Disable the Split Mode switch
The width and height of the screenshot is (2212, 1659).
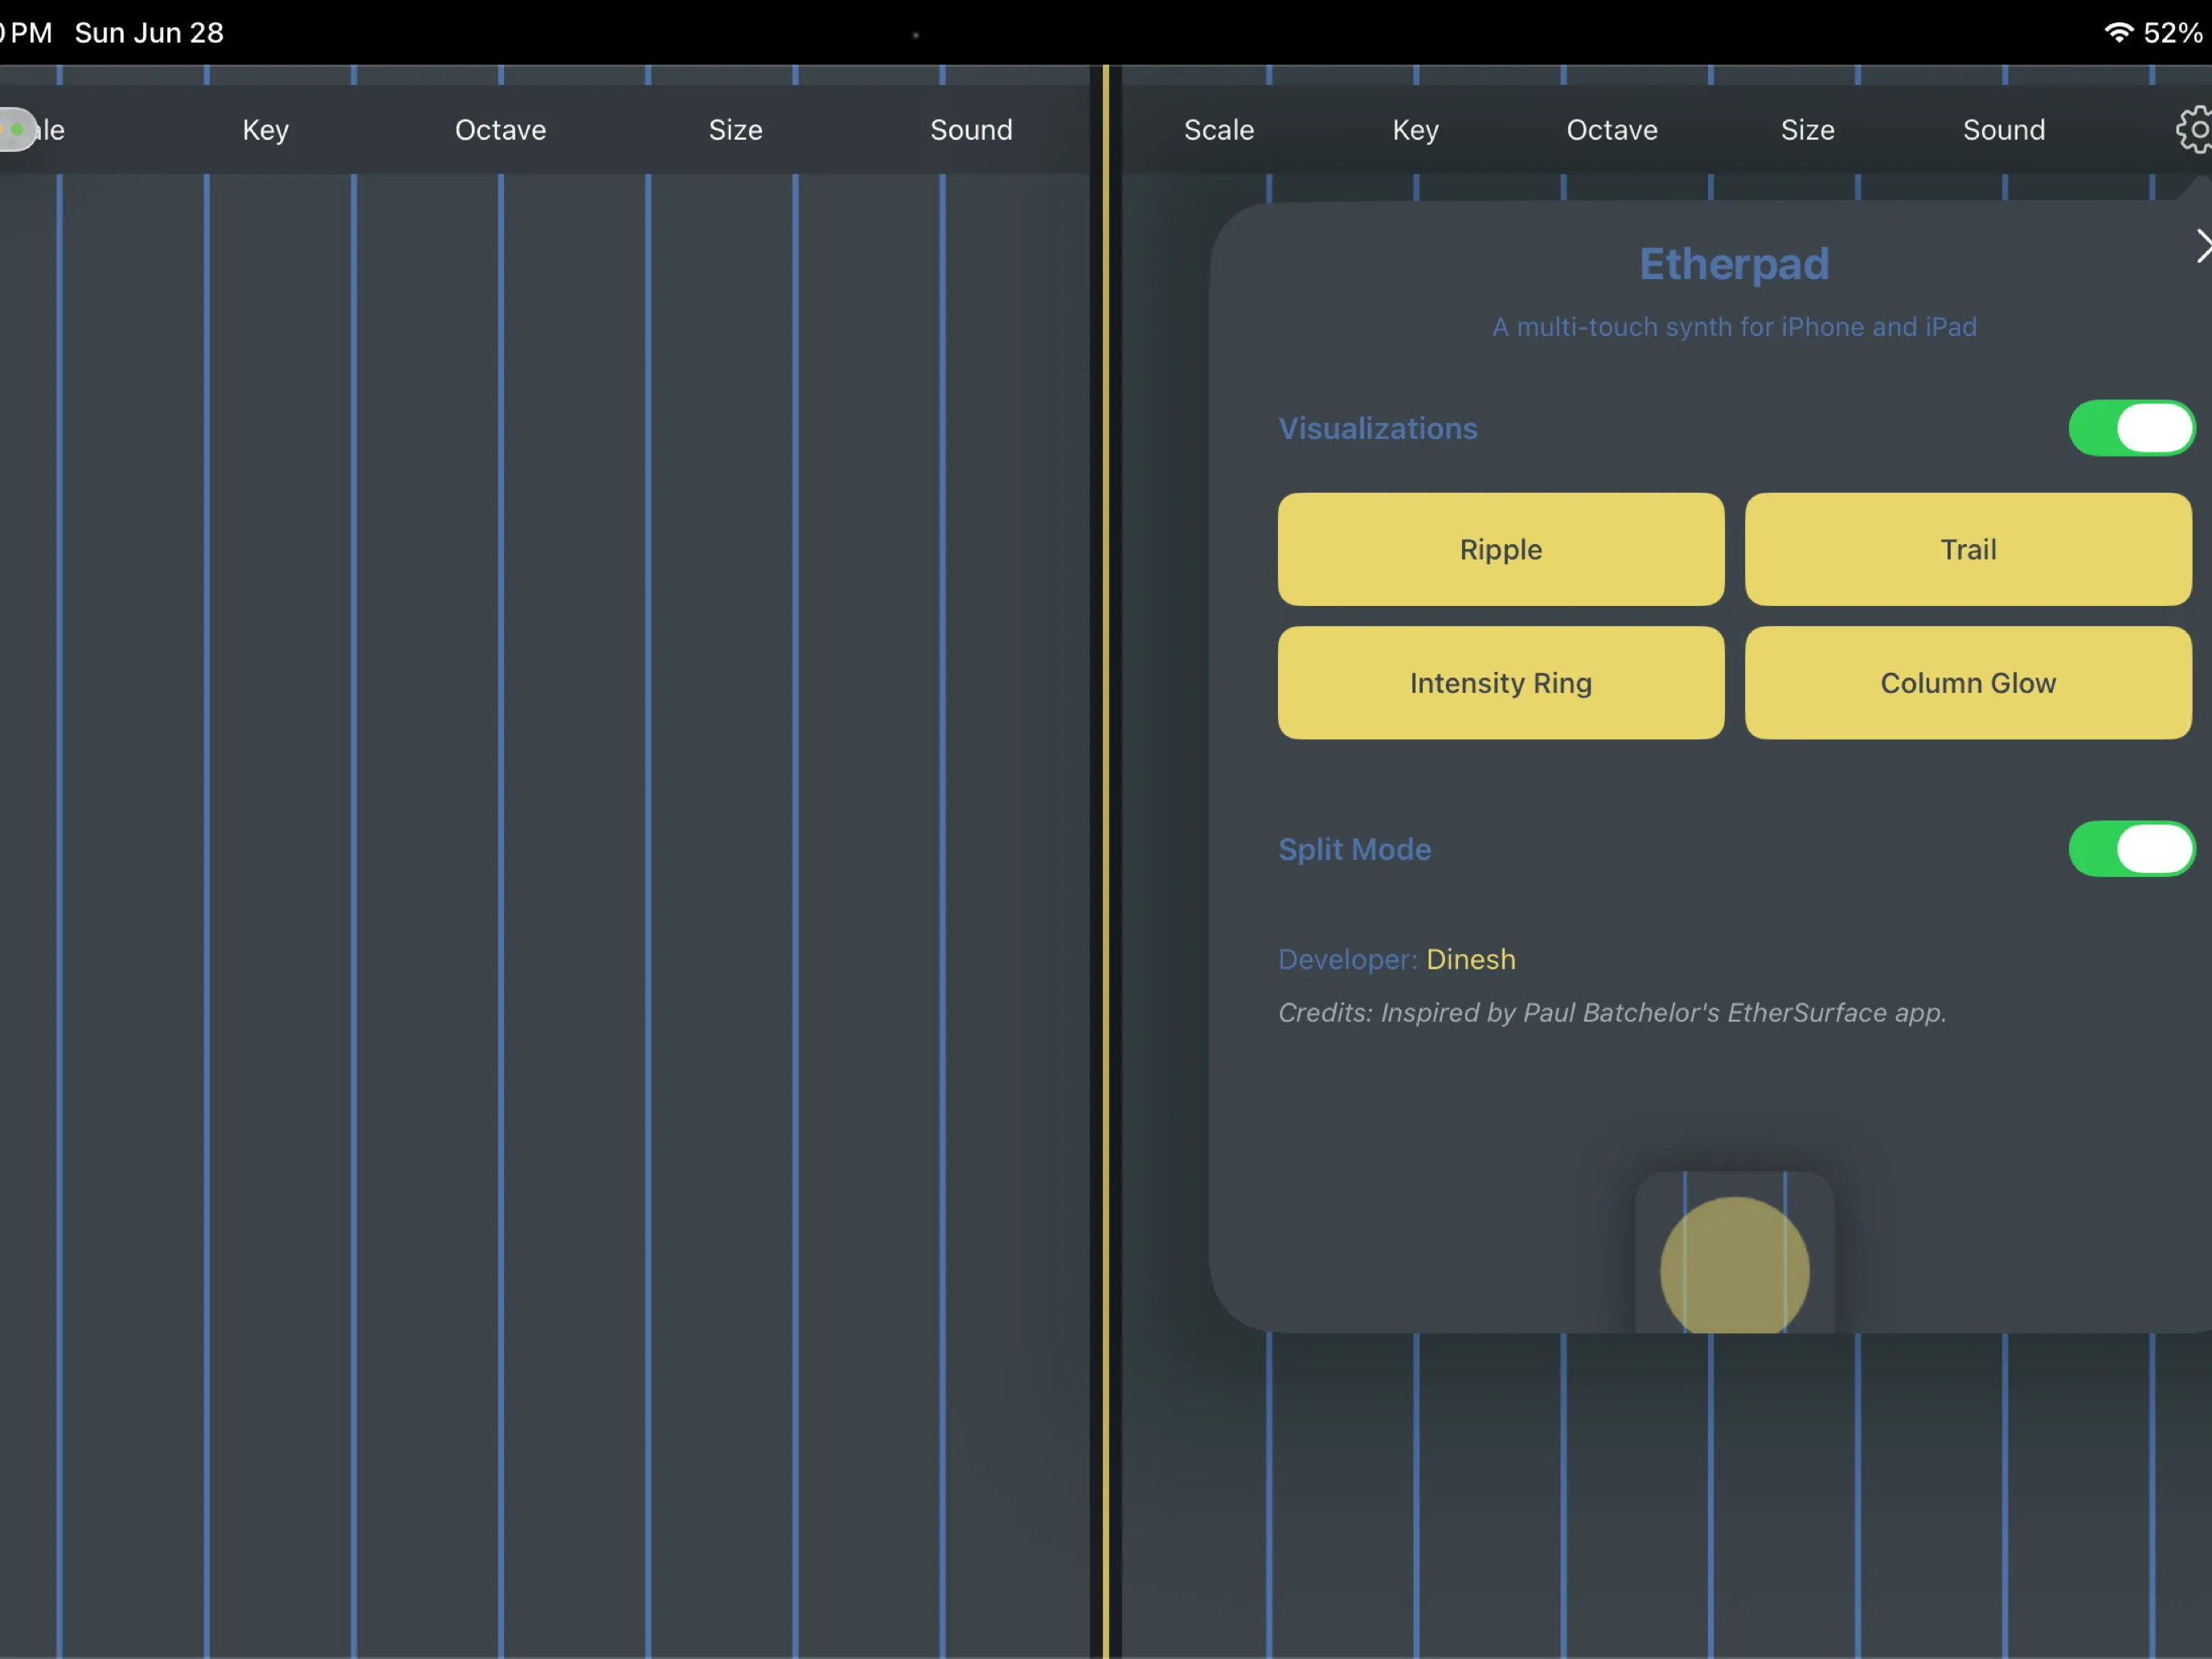pos(2131,849)
